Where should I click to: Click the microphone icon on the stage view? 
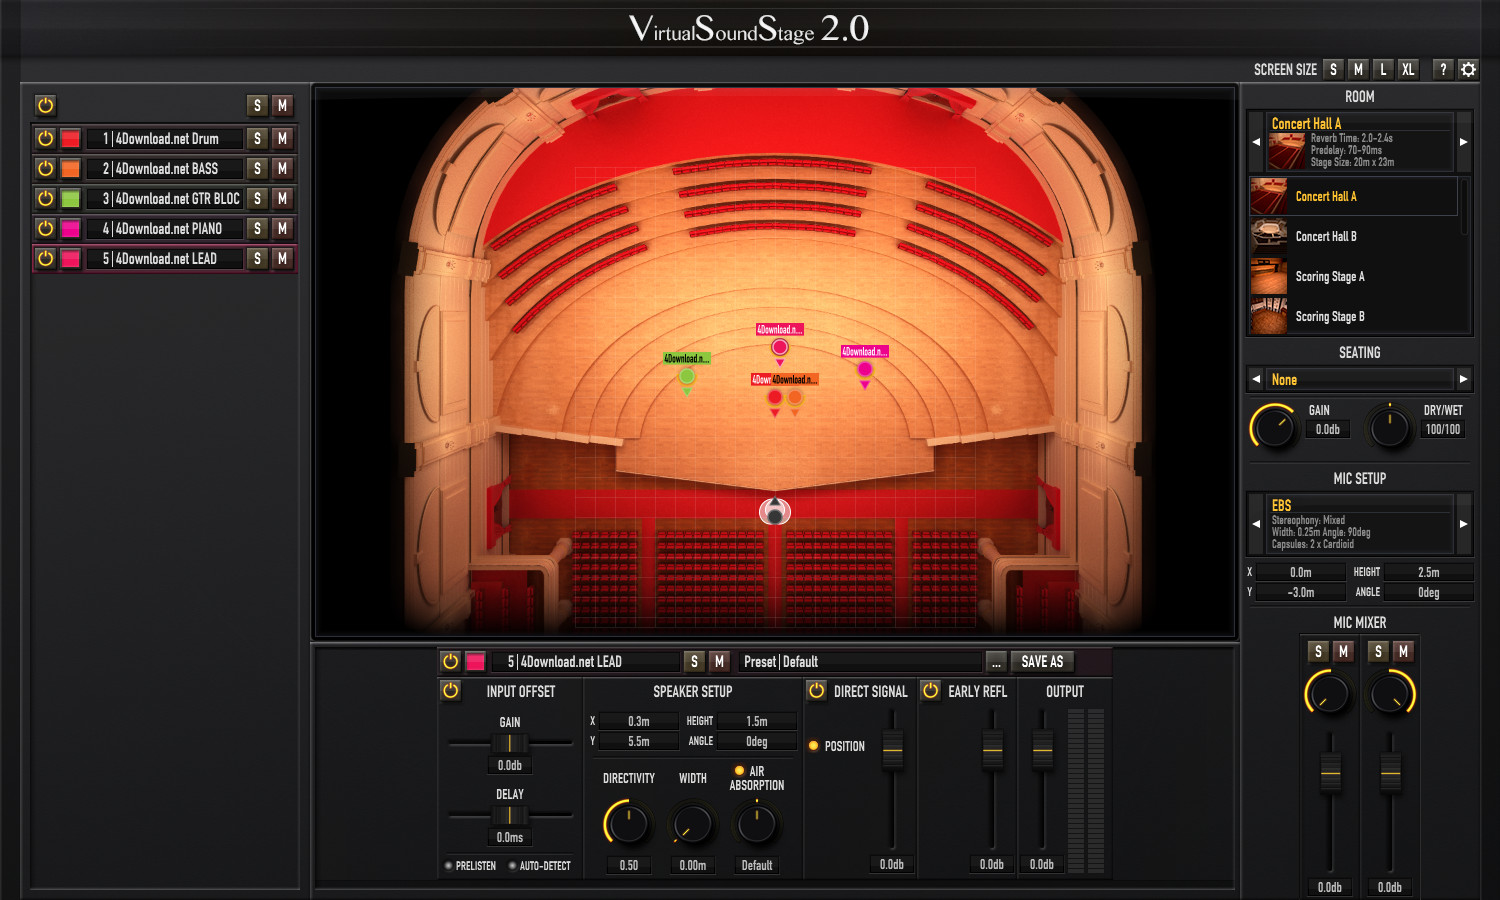tap(774, 511)
